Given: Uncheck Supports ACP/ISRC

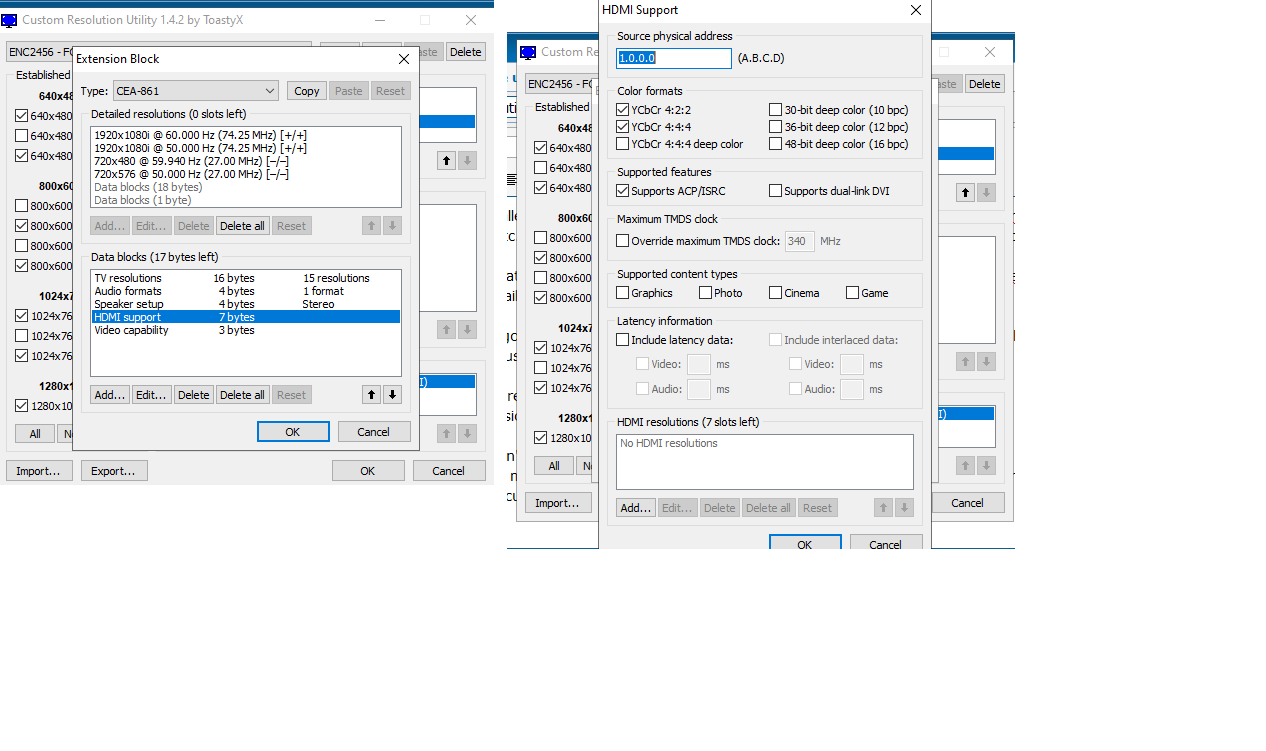Looking at the screenshot, I should (x=623, y=191).
